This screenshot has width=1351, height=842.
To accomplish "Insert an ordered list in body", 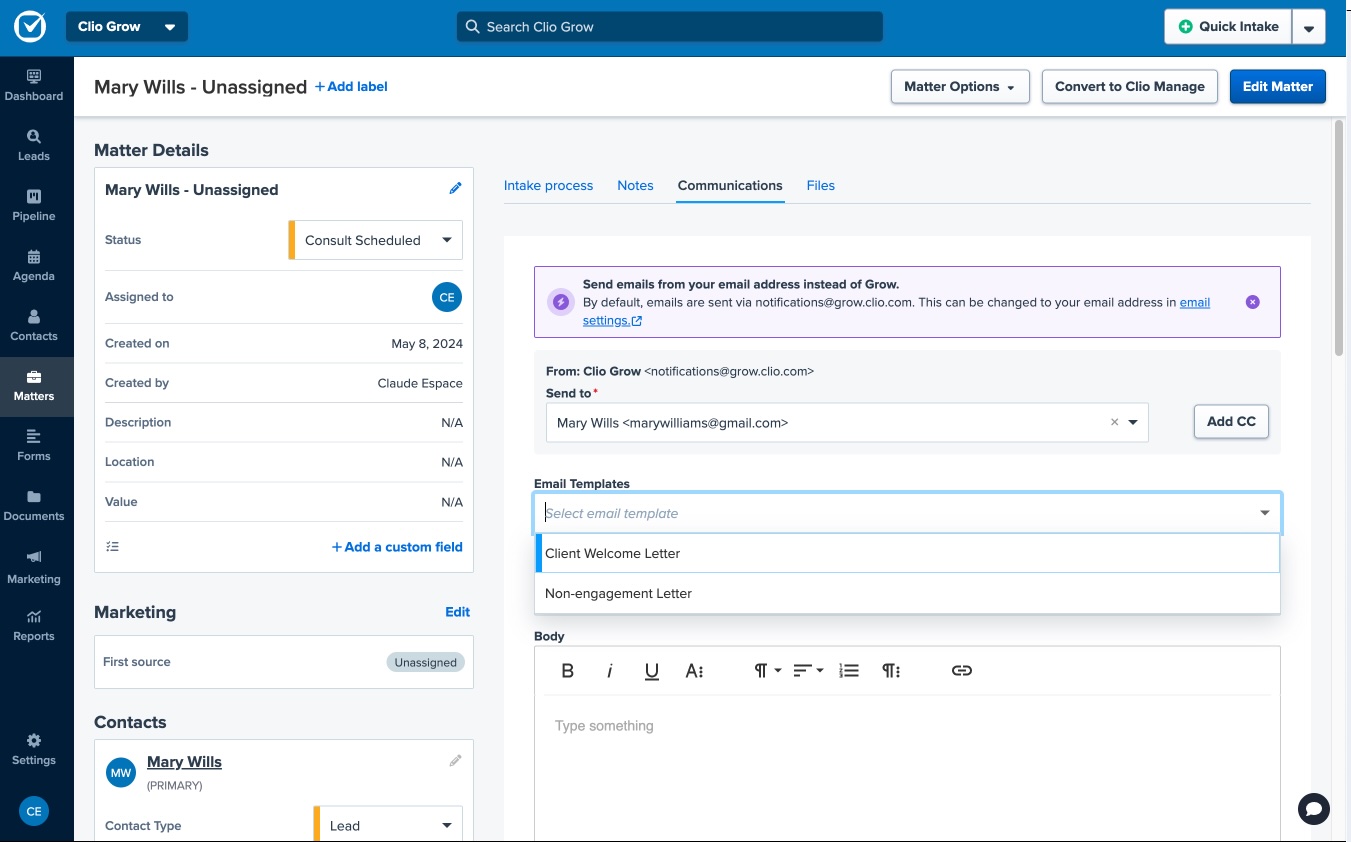I will [849, 671].
